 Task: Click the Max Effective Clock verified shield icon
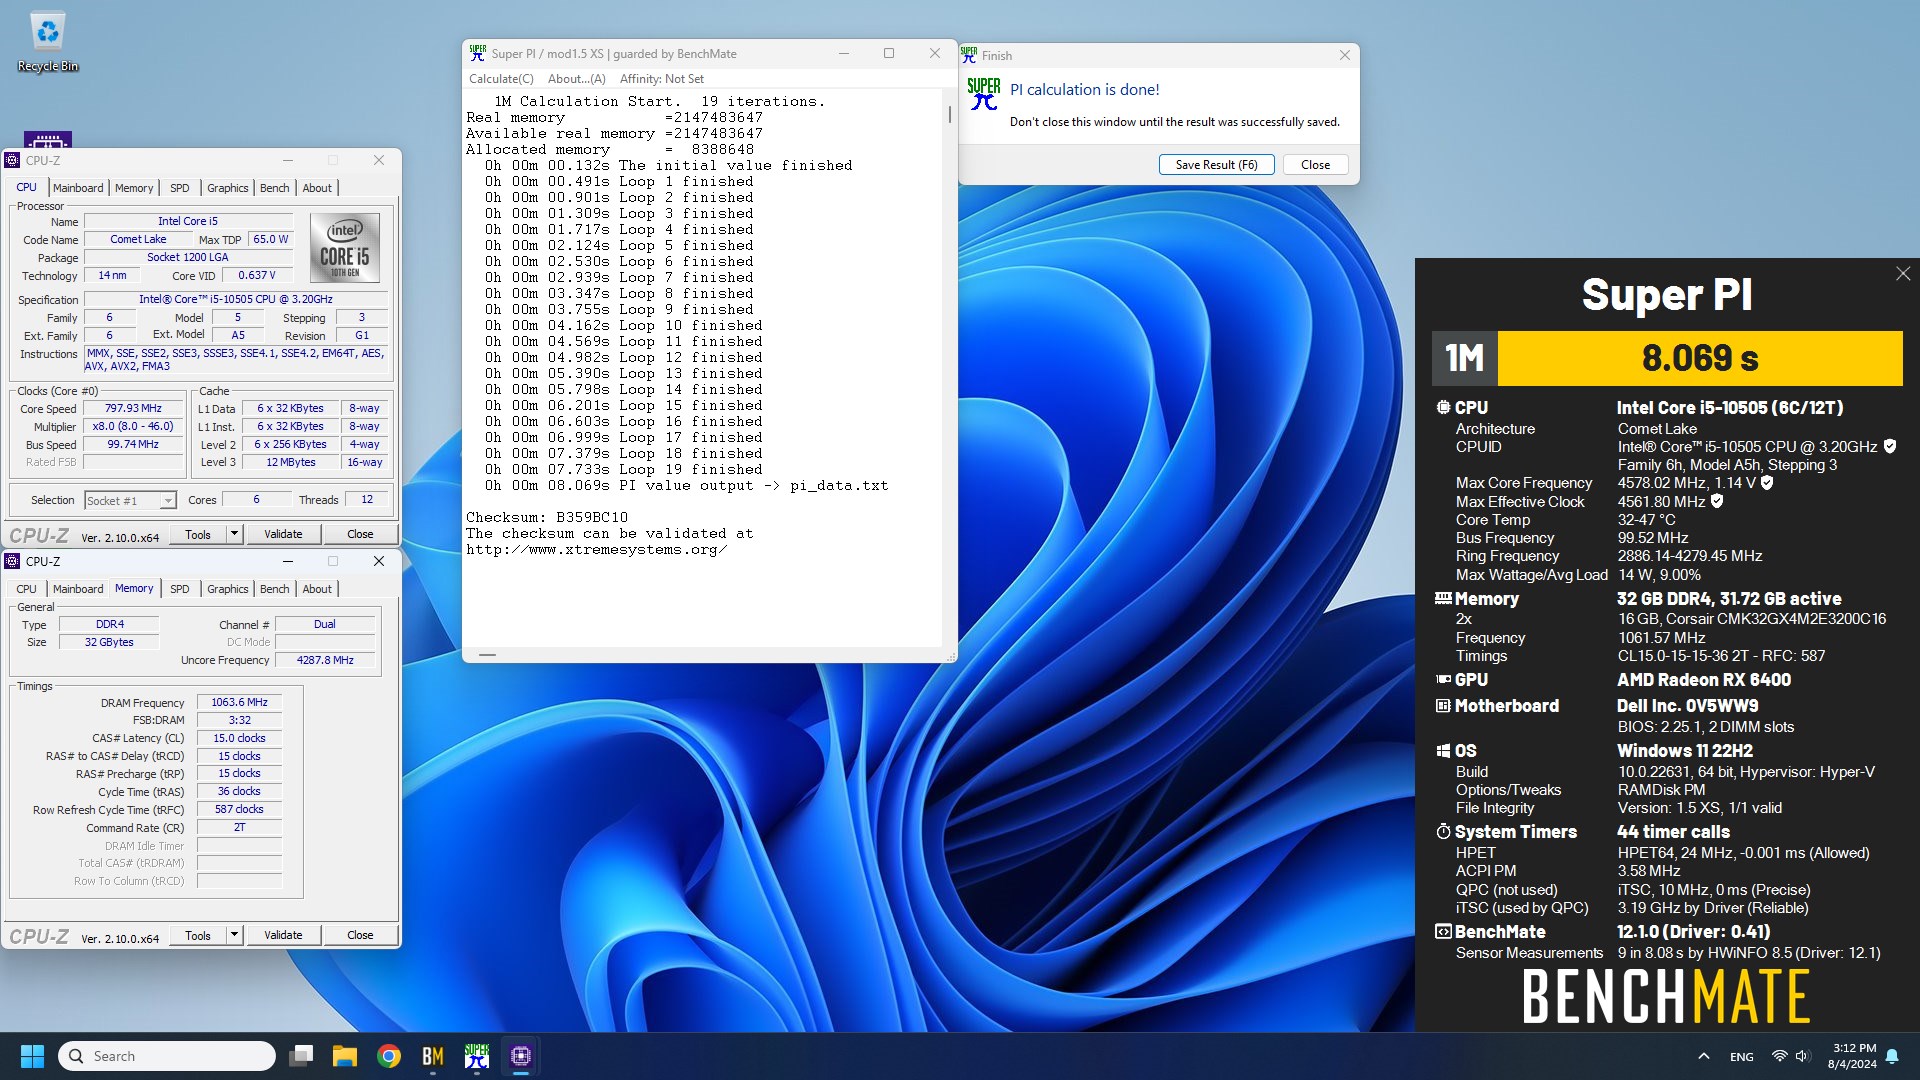coord(1717,501)
